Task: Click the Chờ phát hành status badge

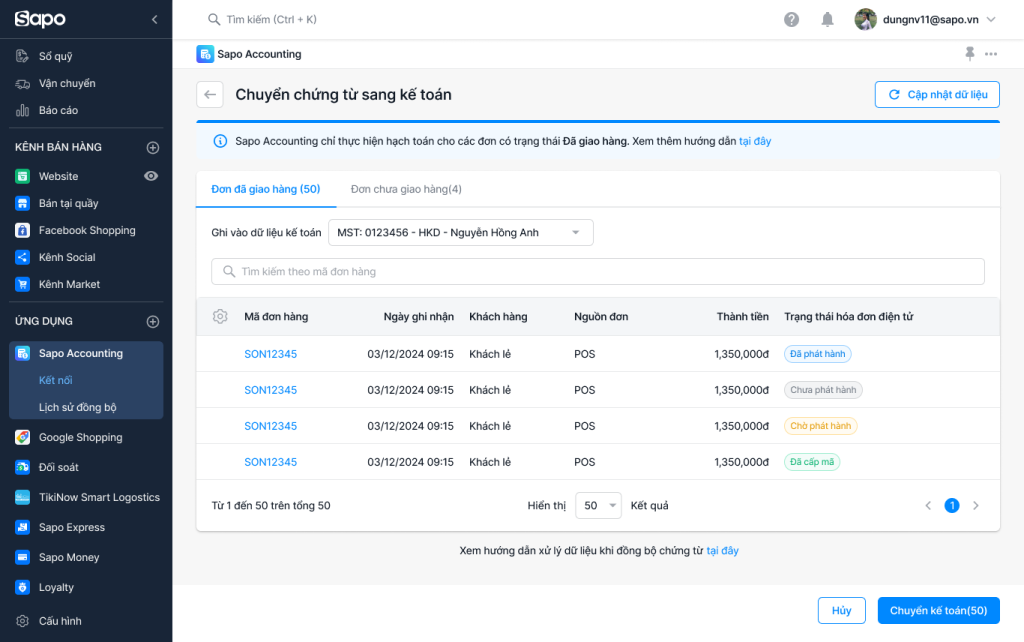Action: pyautogui.click(x=820, y=426)
